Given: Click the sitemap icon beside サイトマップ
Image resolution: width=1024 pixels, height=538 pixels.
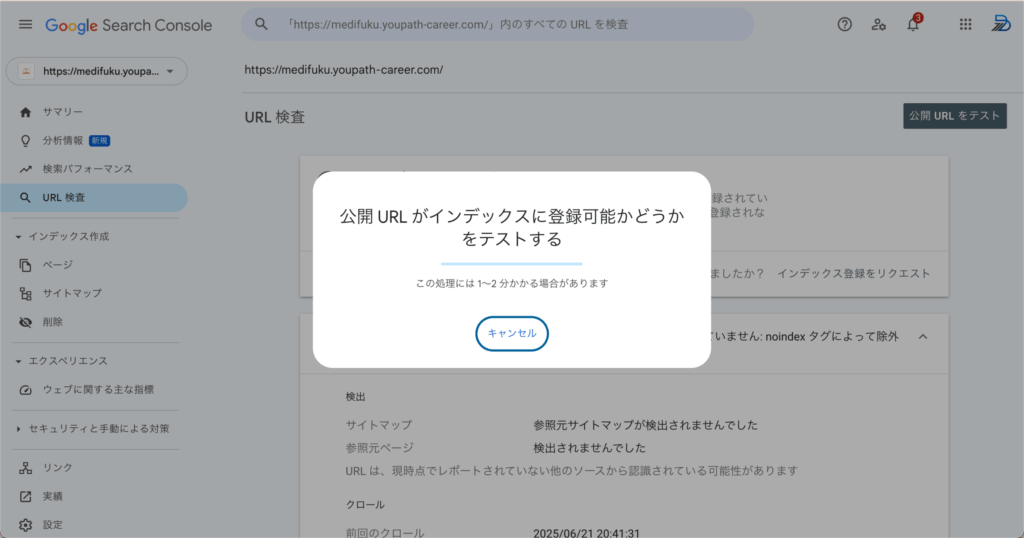Looking at the screenshot, I should 25,294.
